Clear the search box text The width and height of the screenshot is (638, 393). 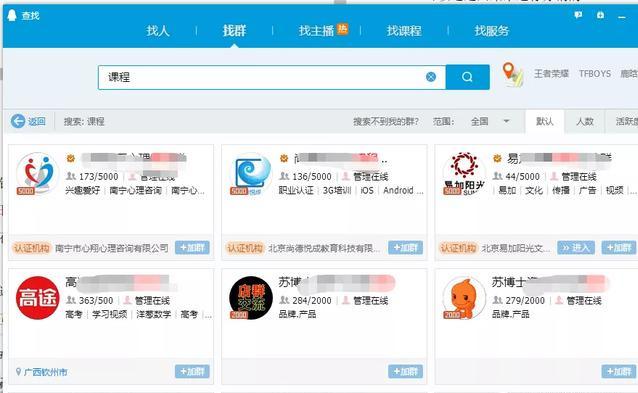[431, 77]
